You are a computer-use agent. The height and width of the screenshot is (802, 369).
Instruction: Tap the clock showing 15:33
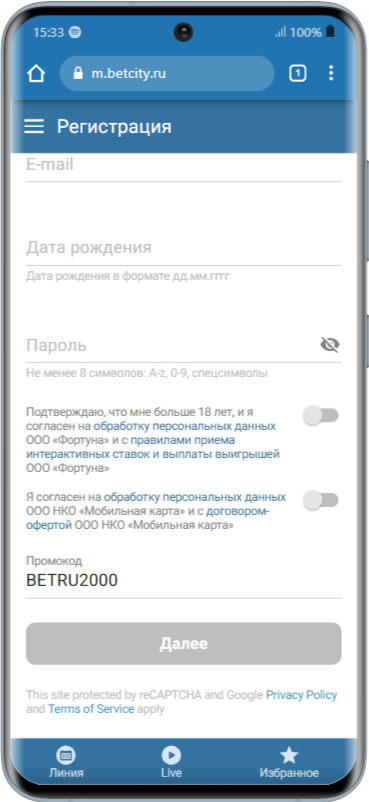[x=49, y=32]
